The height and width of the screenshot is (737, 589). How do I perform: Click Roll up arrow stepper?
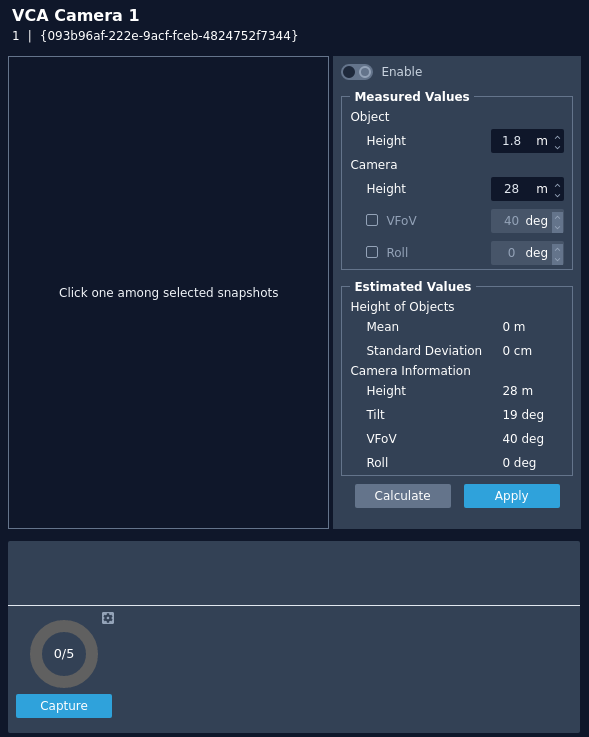558,249
